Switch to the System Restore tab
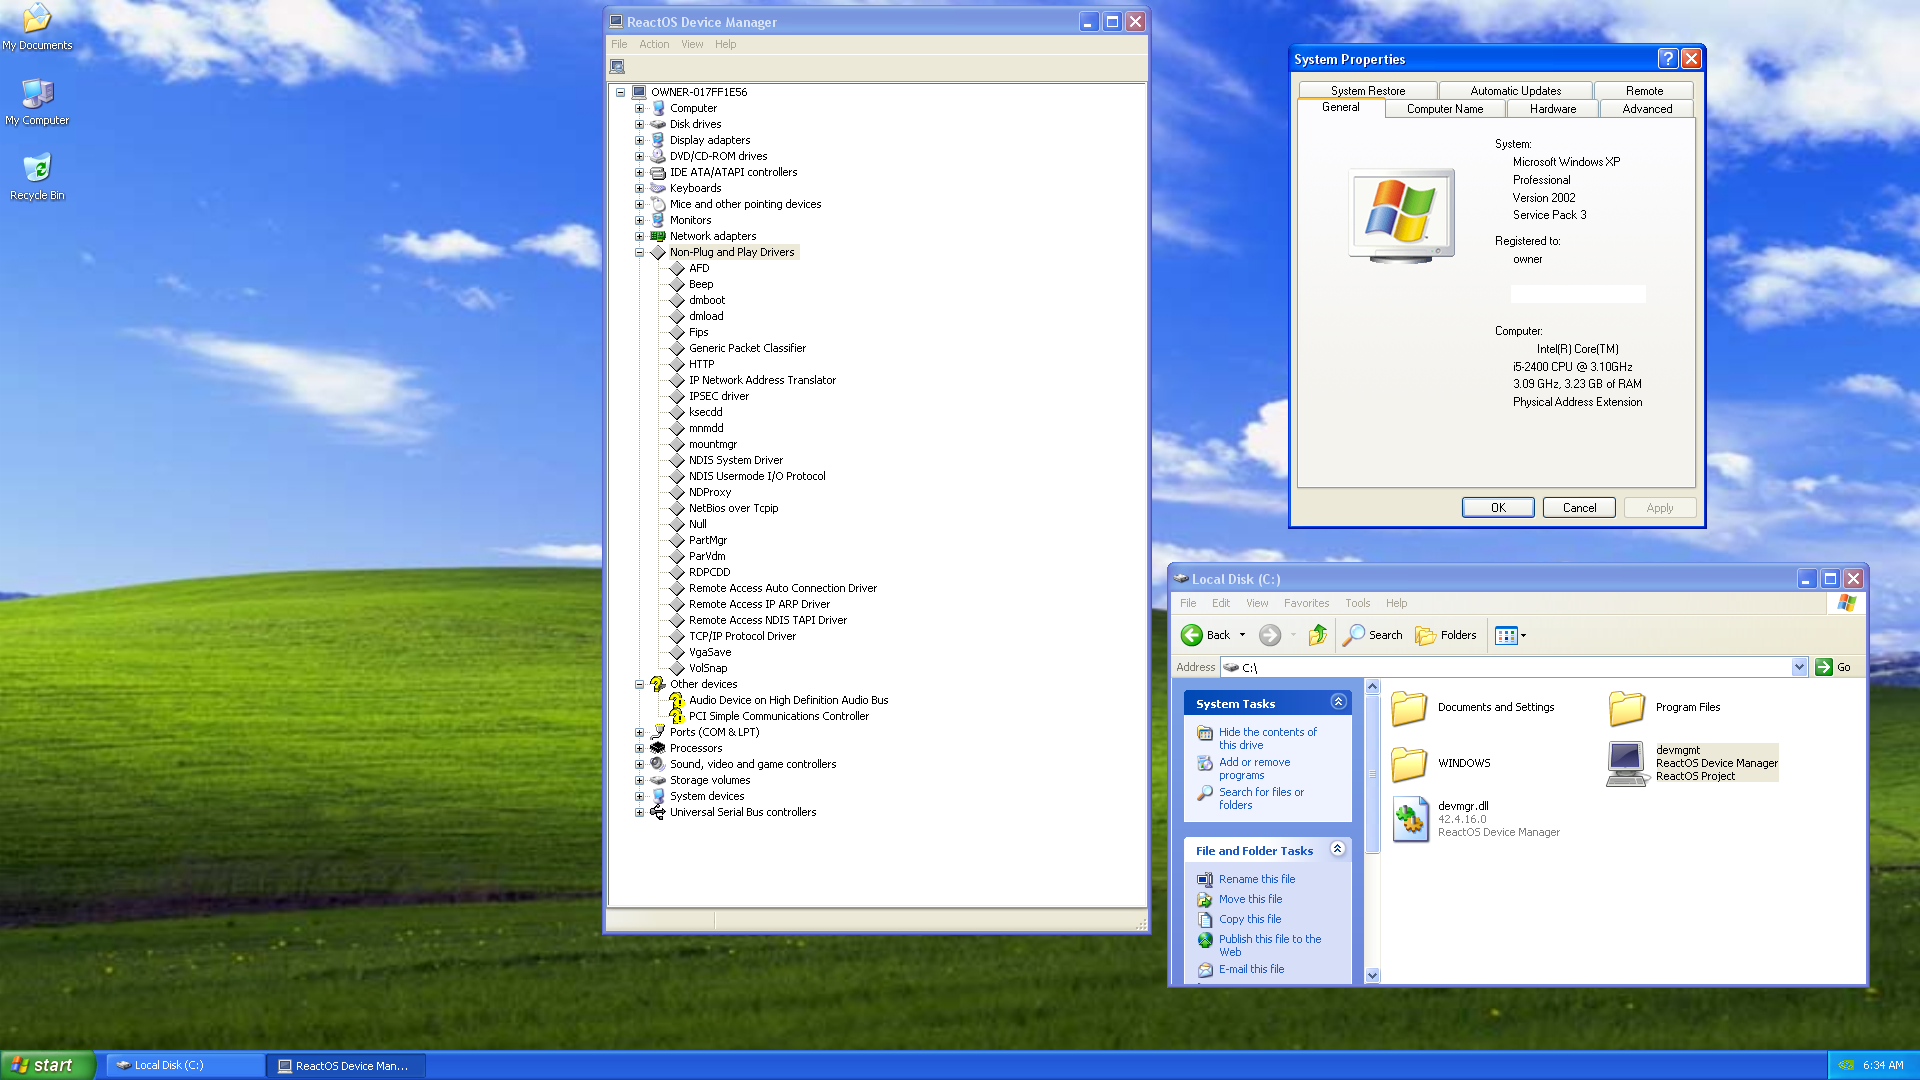1920x1080 pixels. [1367, 91]
